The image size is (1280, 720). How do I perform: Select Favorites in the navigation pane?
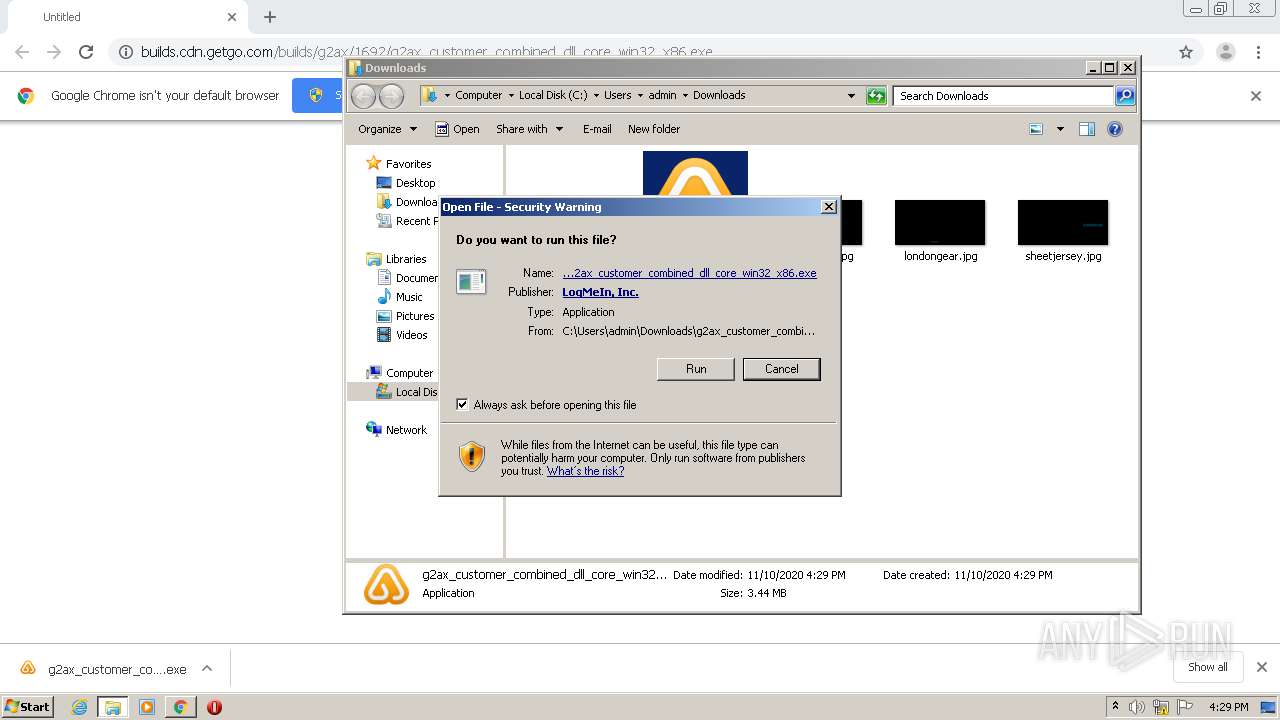tap(408, 164)
